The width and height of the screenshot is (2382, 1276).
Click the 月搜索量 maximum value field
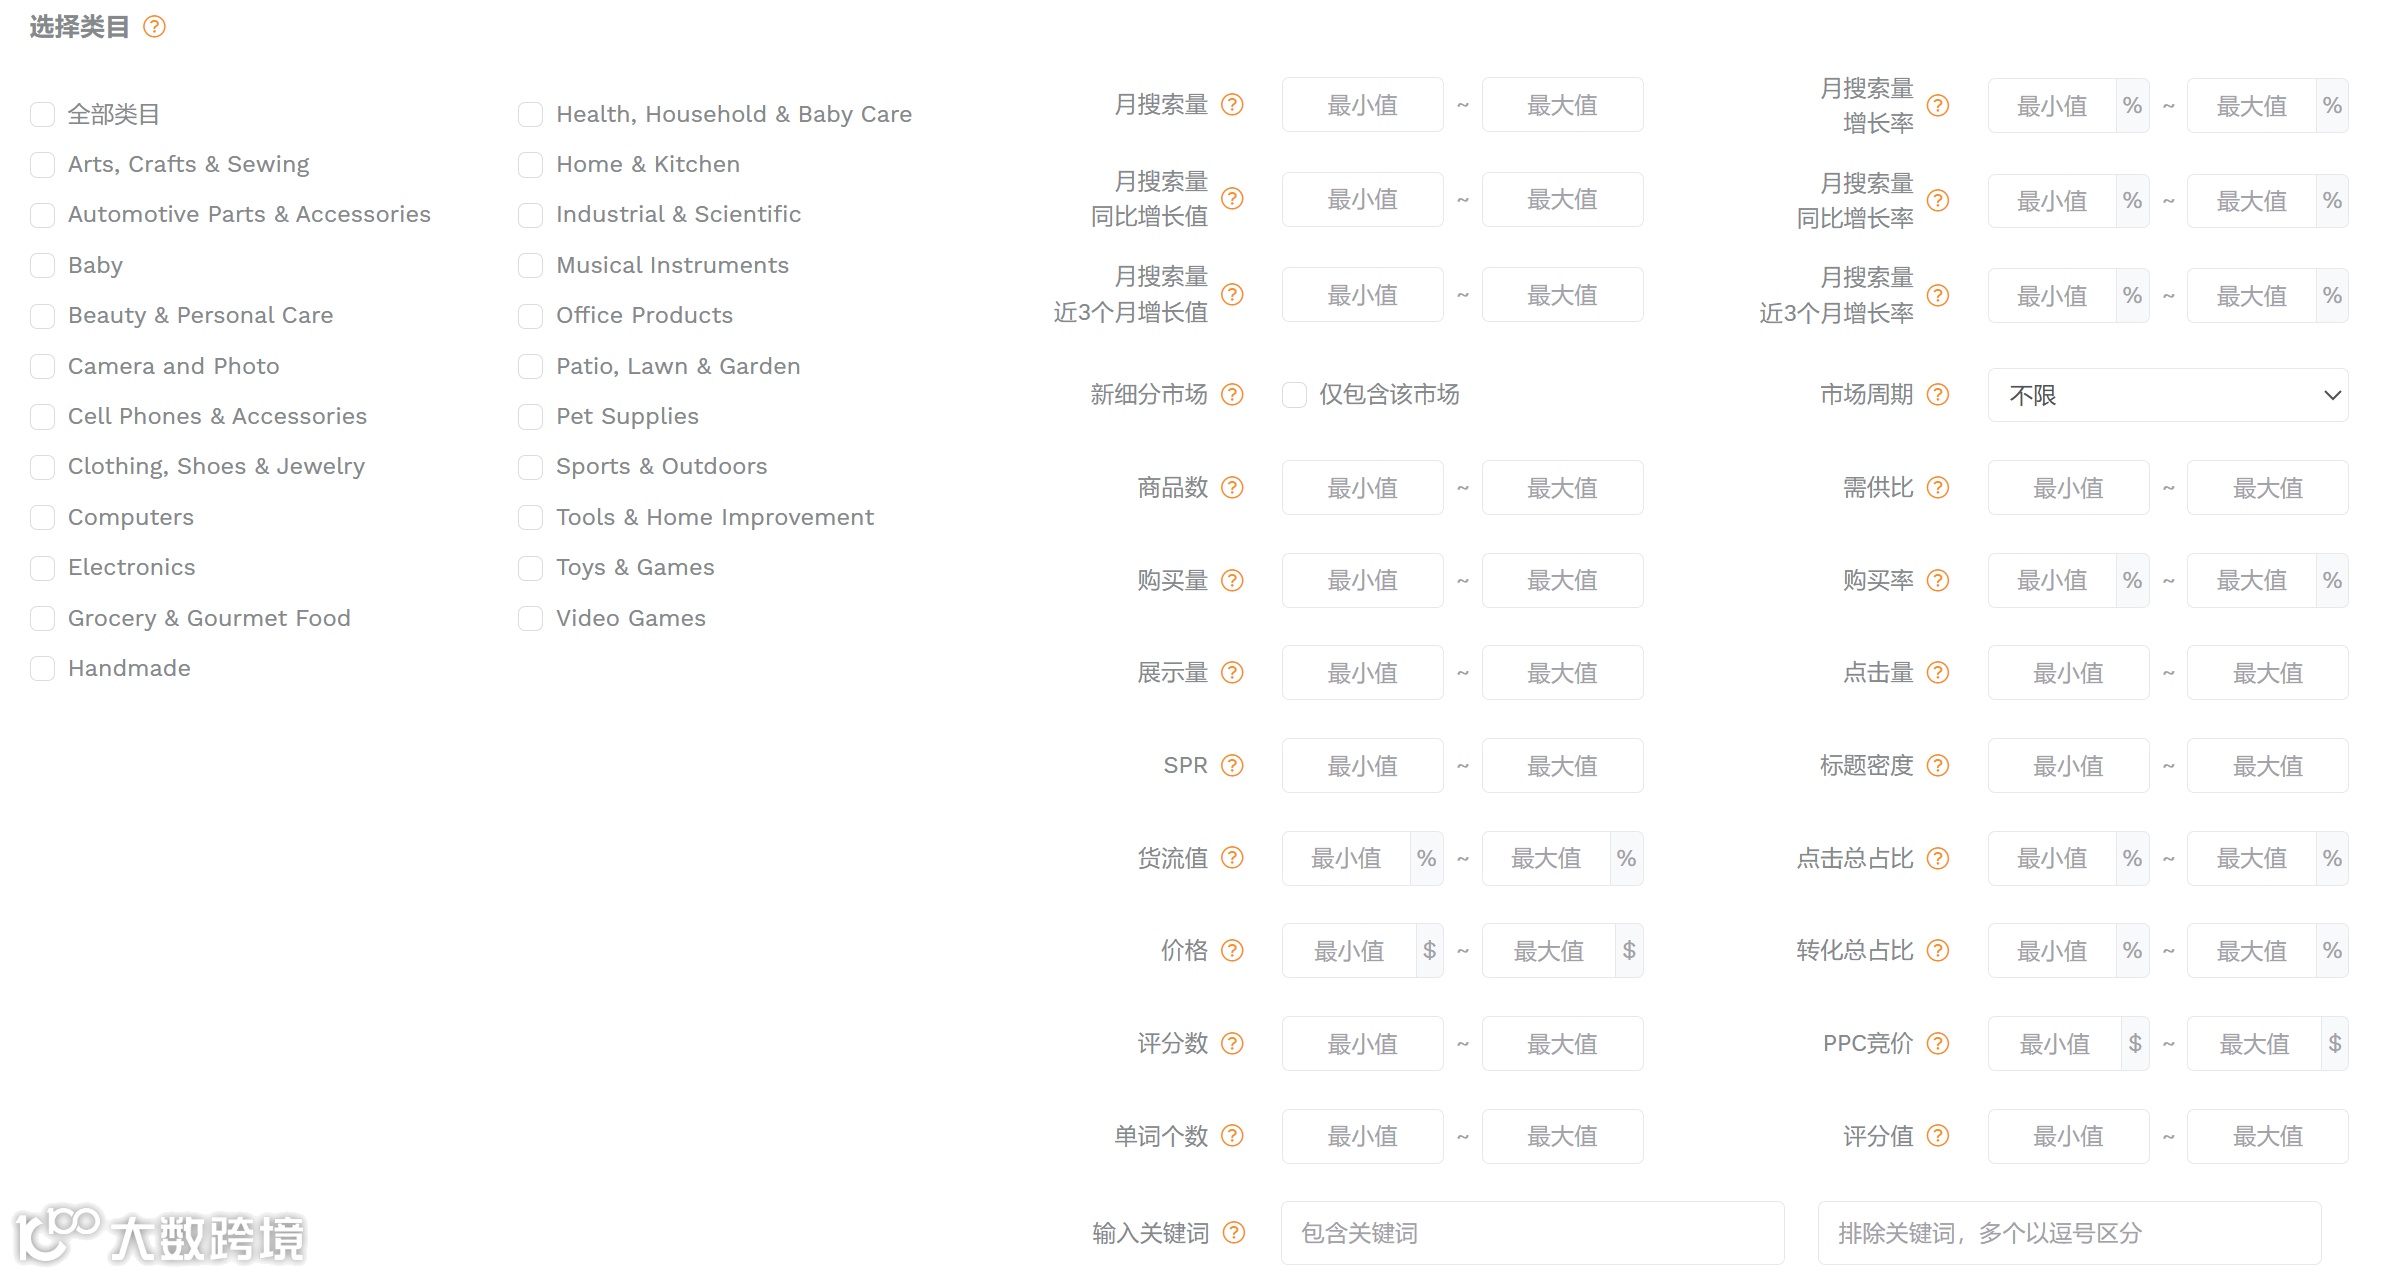pos(1562,105)
